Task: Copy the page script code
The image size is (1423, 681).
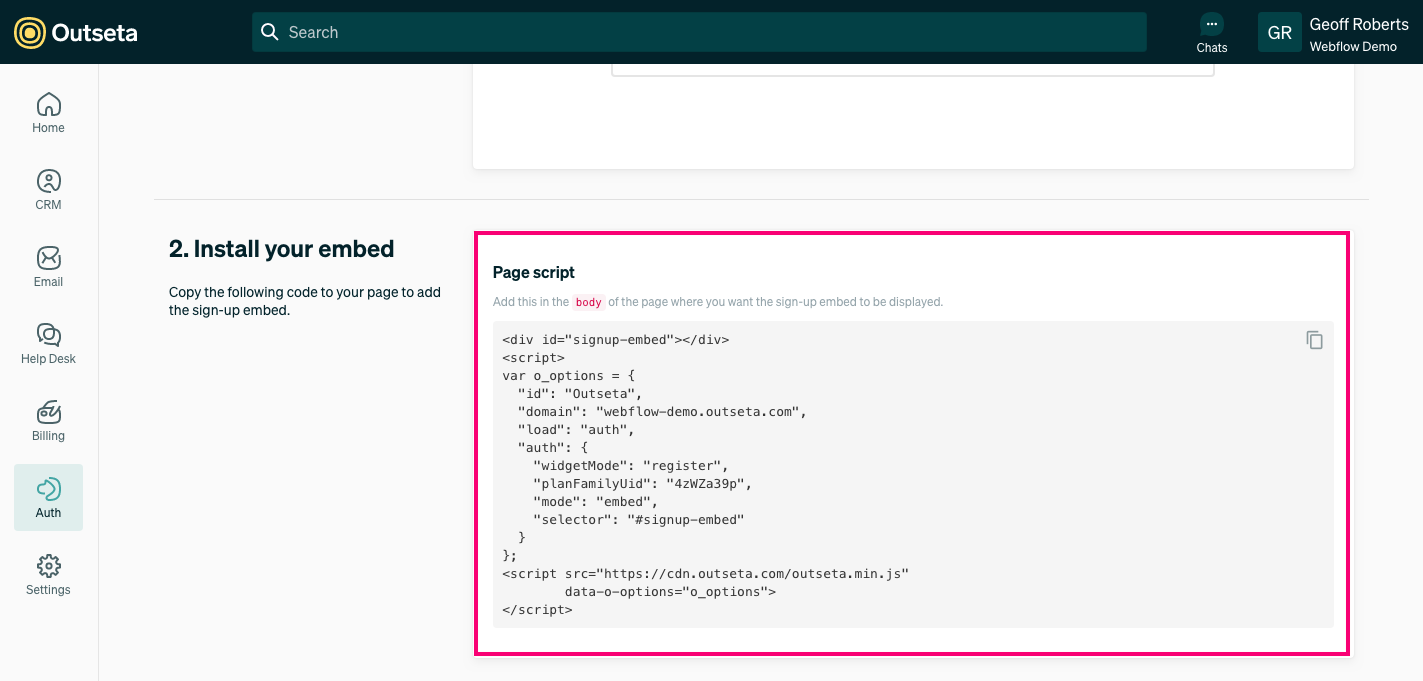Action: pyautogui.click(x=1314, y=340)
